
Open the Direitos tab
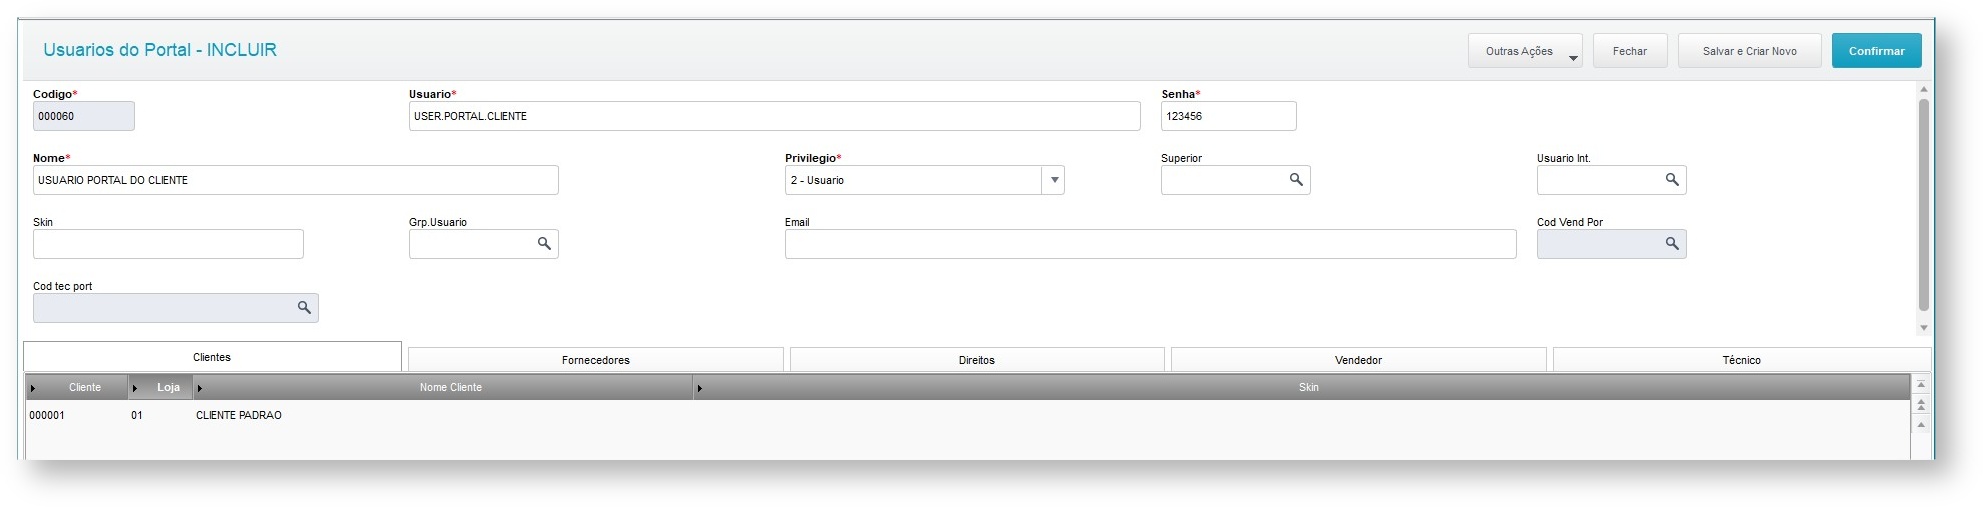(x=976, y=360)
